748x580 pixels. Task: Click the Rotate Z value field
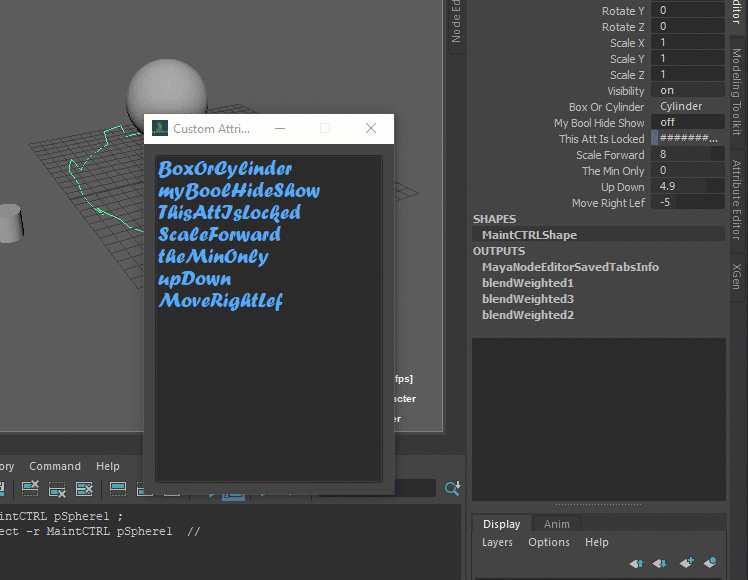click(688, 26)
